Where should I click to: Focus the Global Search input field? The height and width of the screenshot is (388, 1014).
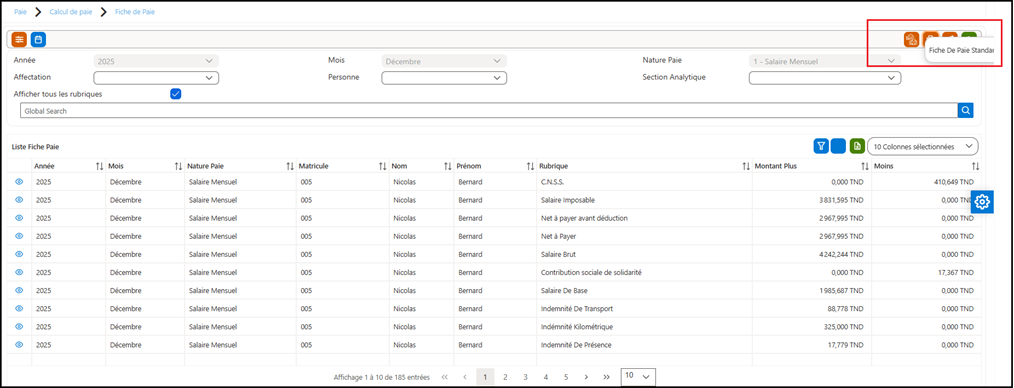(x=489, y=111)
